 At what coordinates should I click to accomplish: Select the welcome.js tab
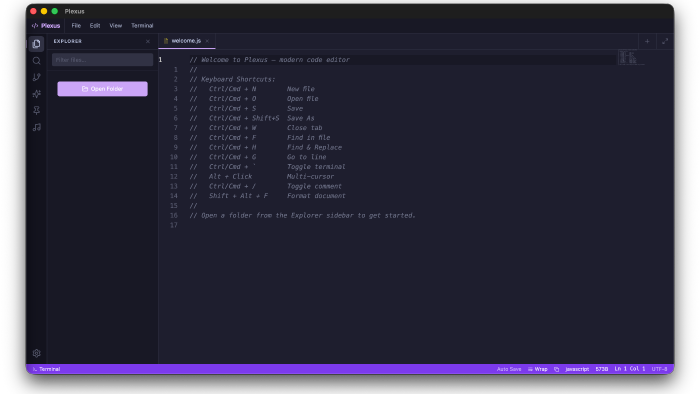[x=187, y=41]
